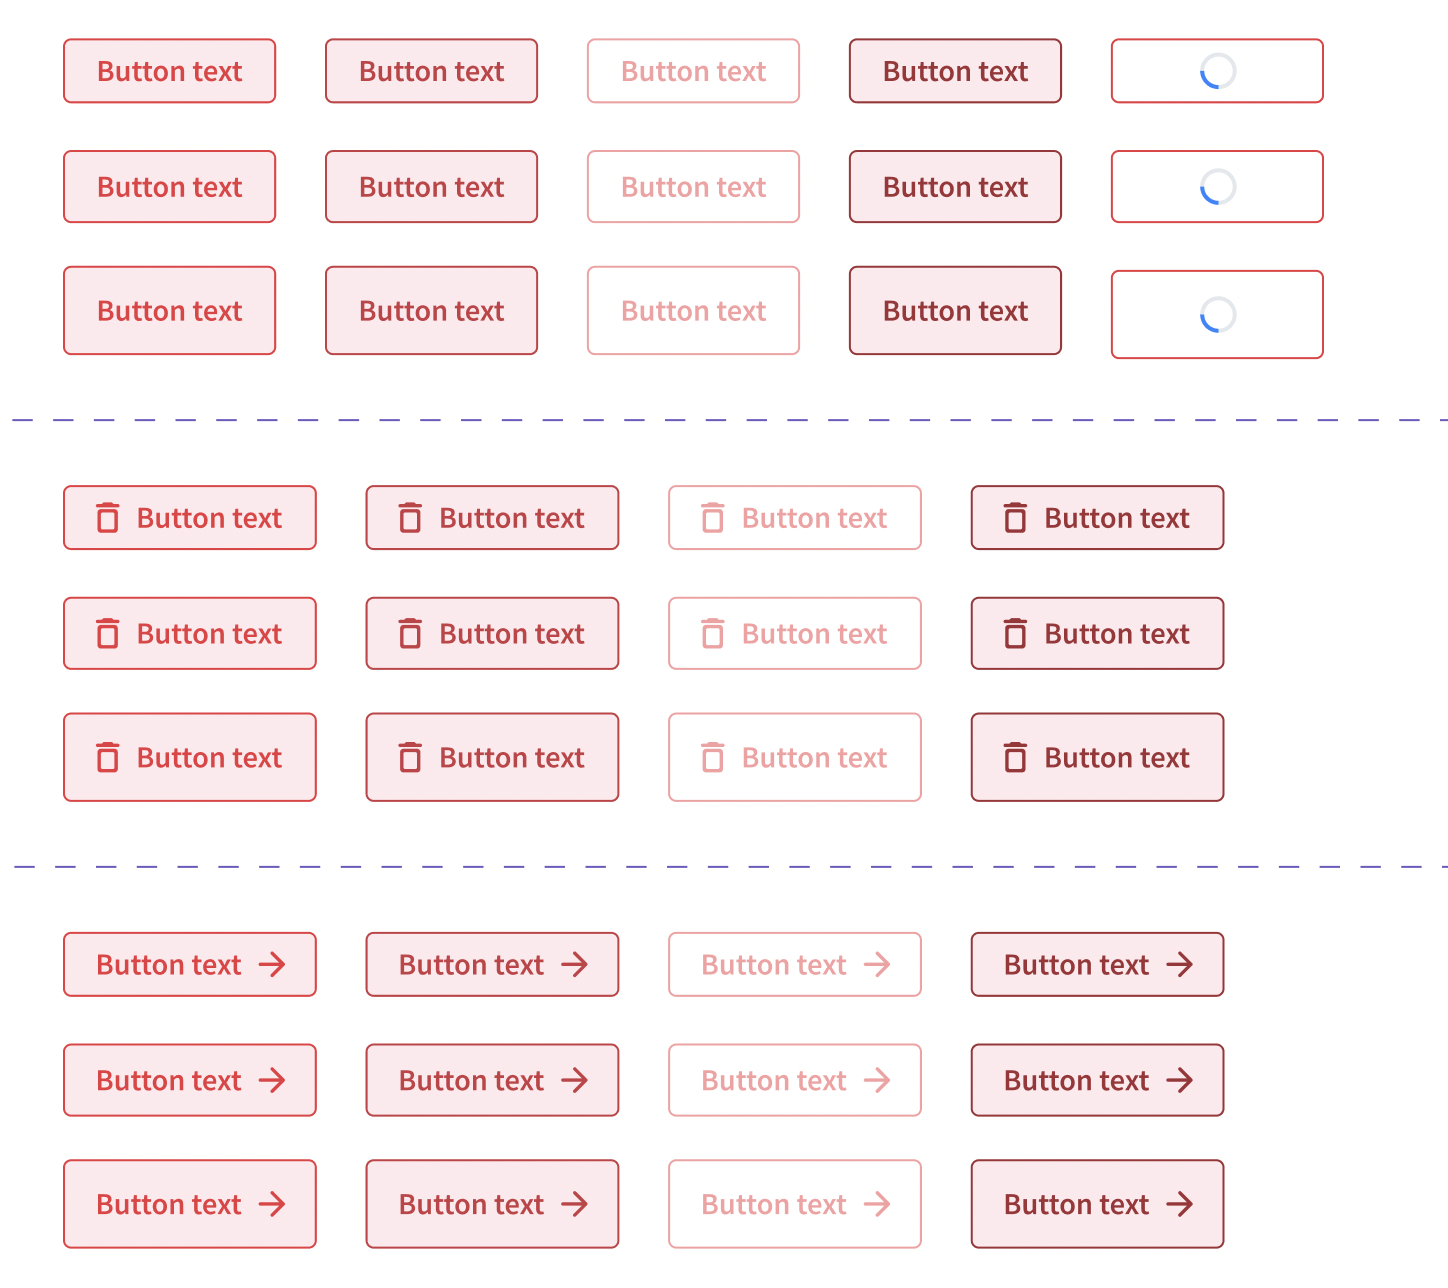Select the faded arrow navigation button

click(x=794, y=964)
